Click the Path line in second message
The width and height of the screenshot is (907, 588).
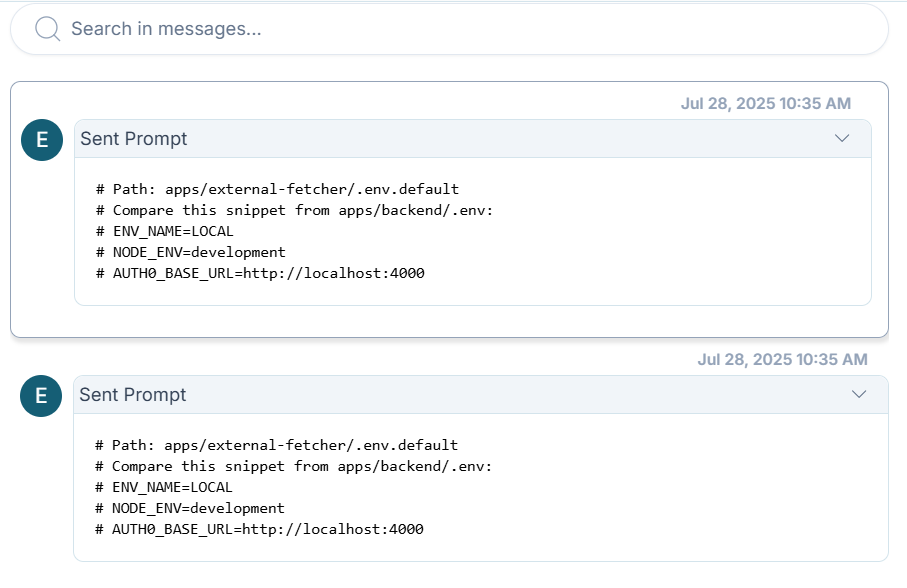click(276, 445)
